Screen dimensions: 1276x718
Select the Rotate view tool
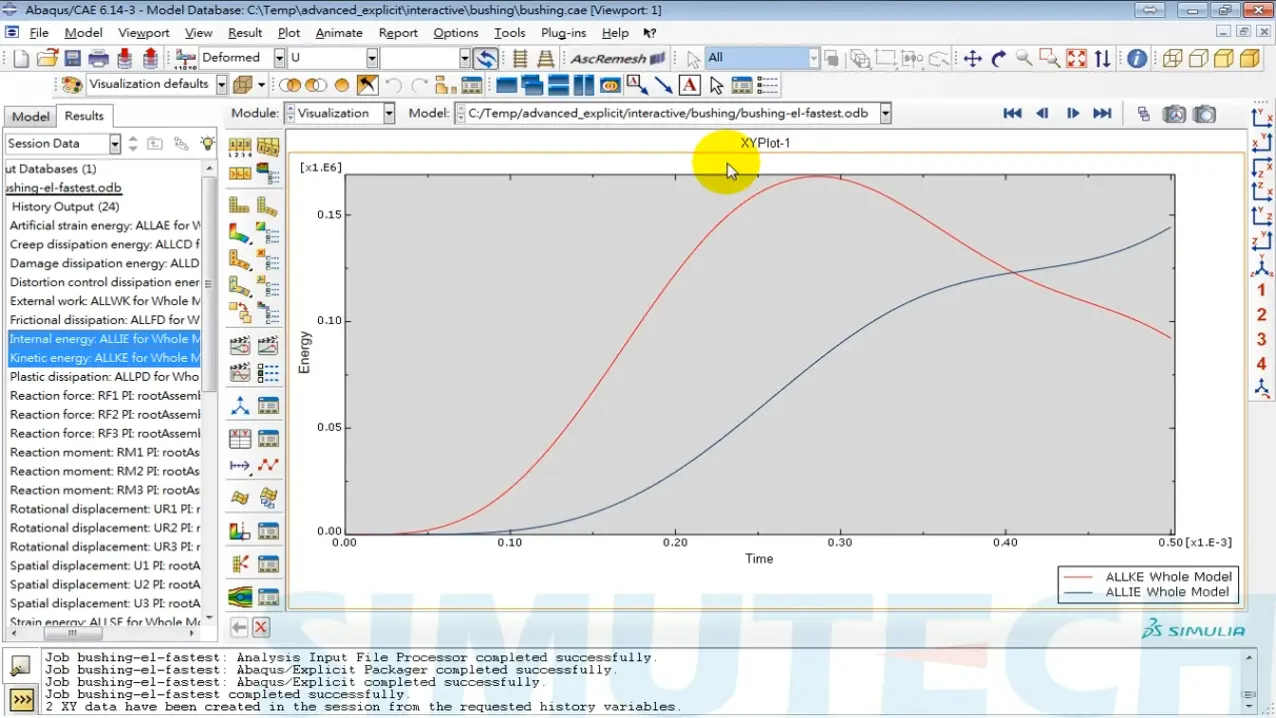(998, 59)
